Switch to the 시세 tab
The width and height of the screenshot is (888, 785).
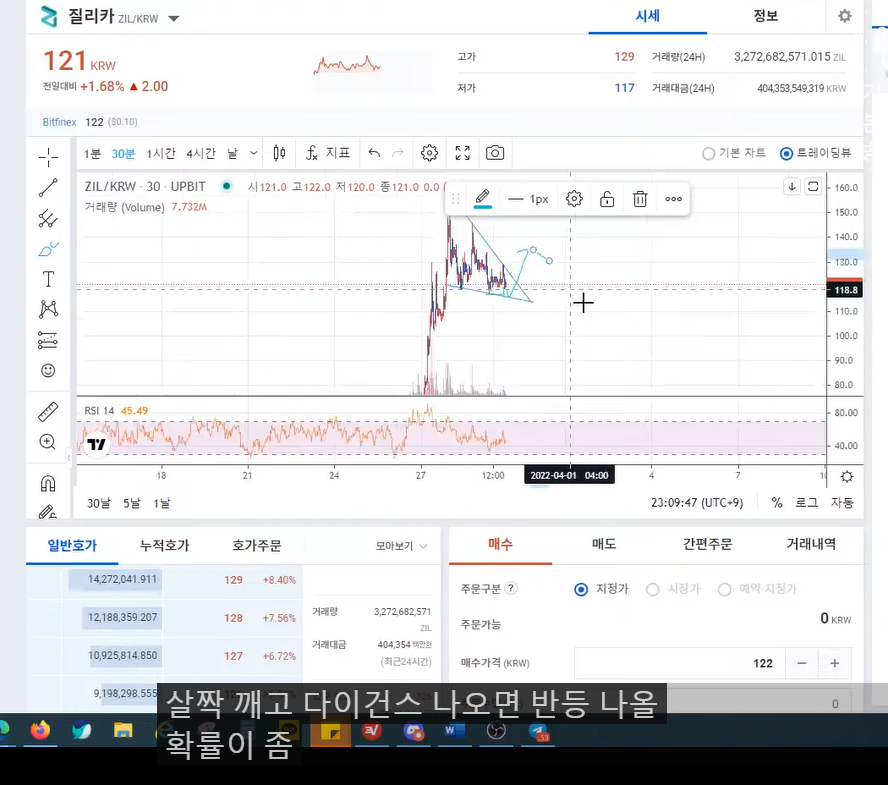(x=647, y=16)
